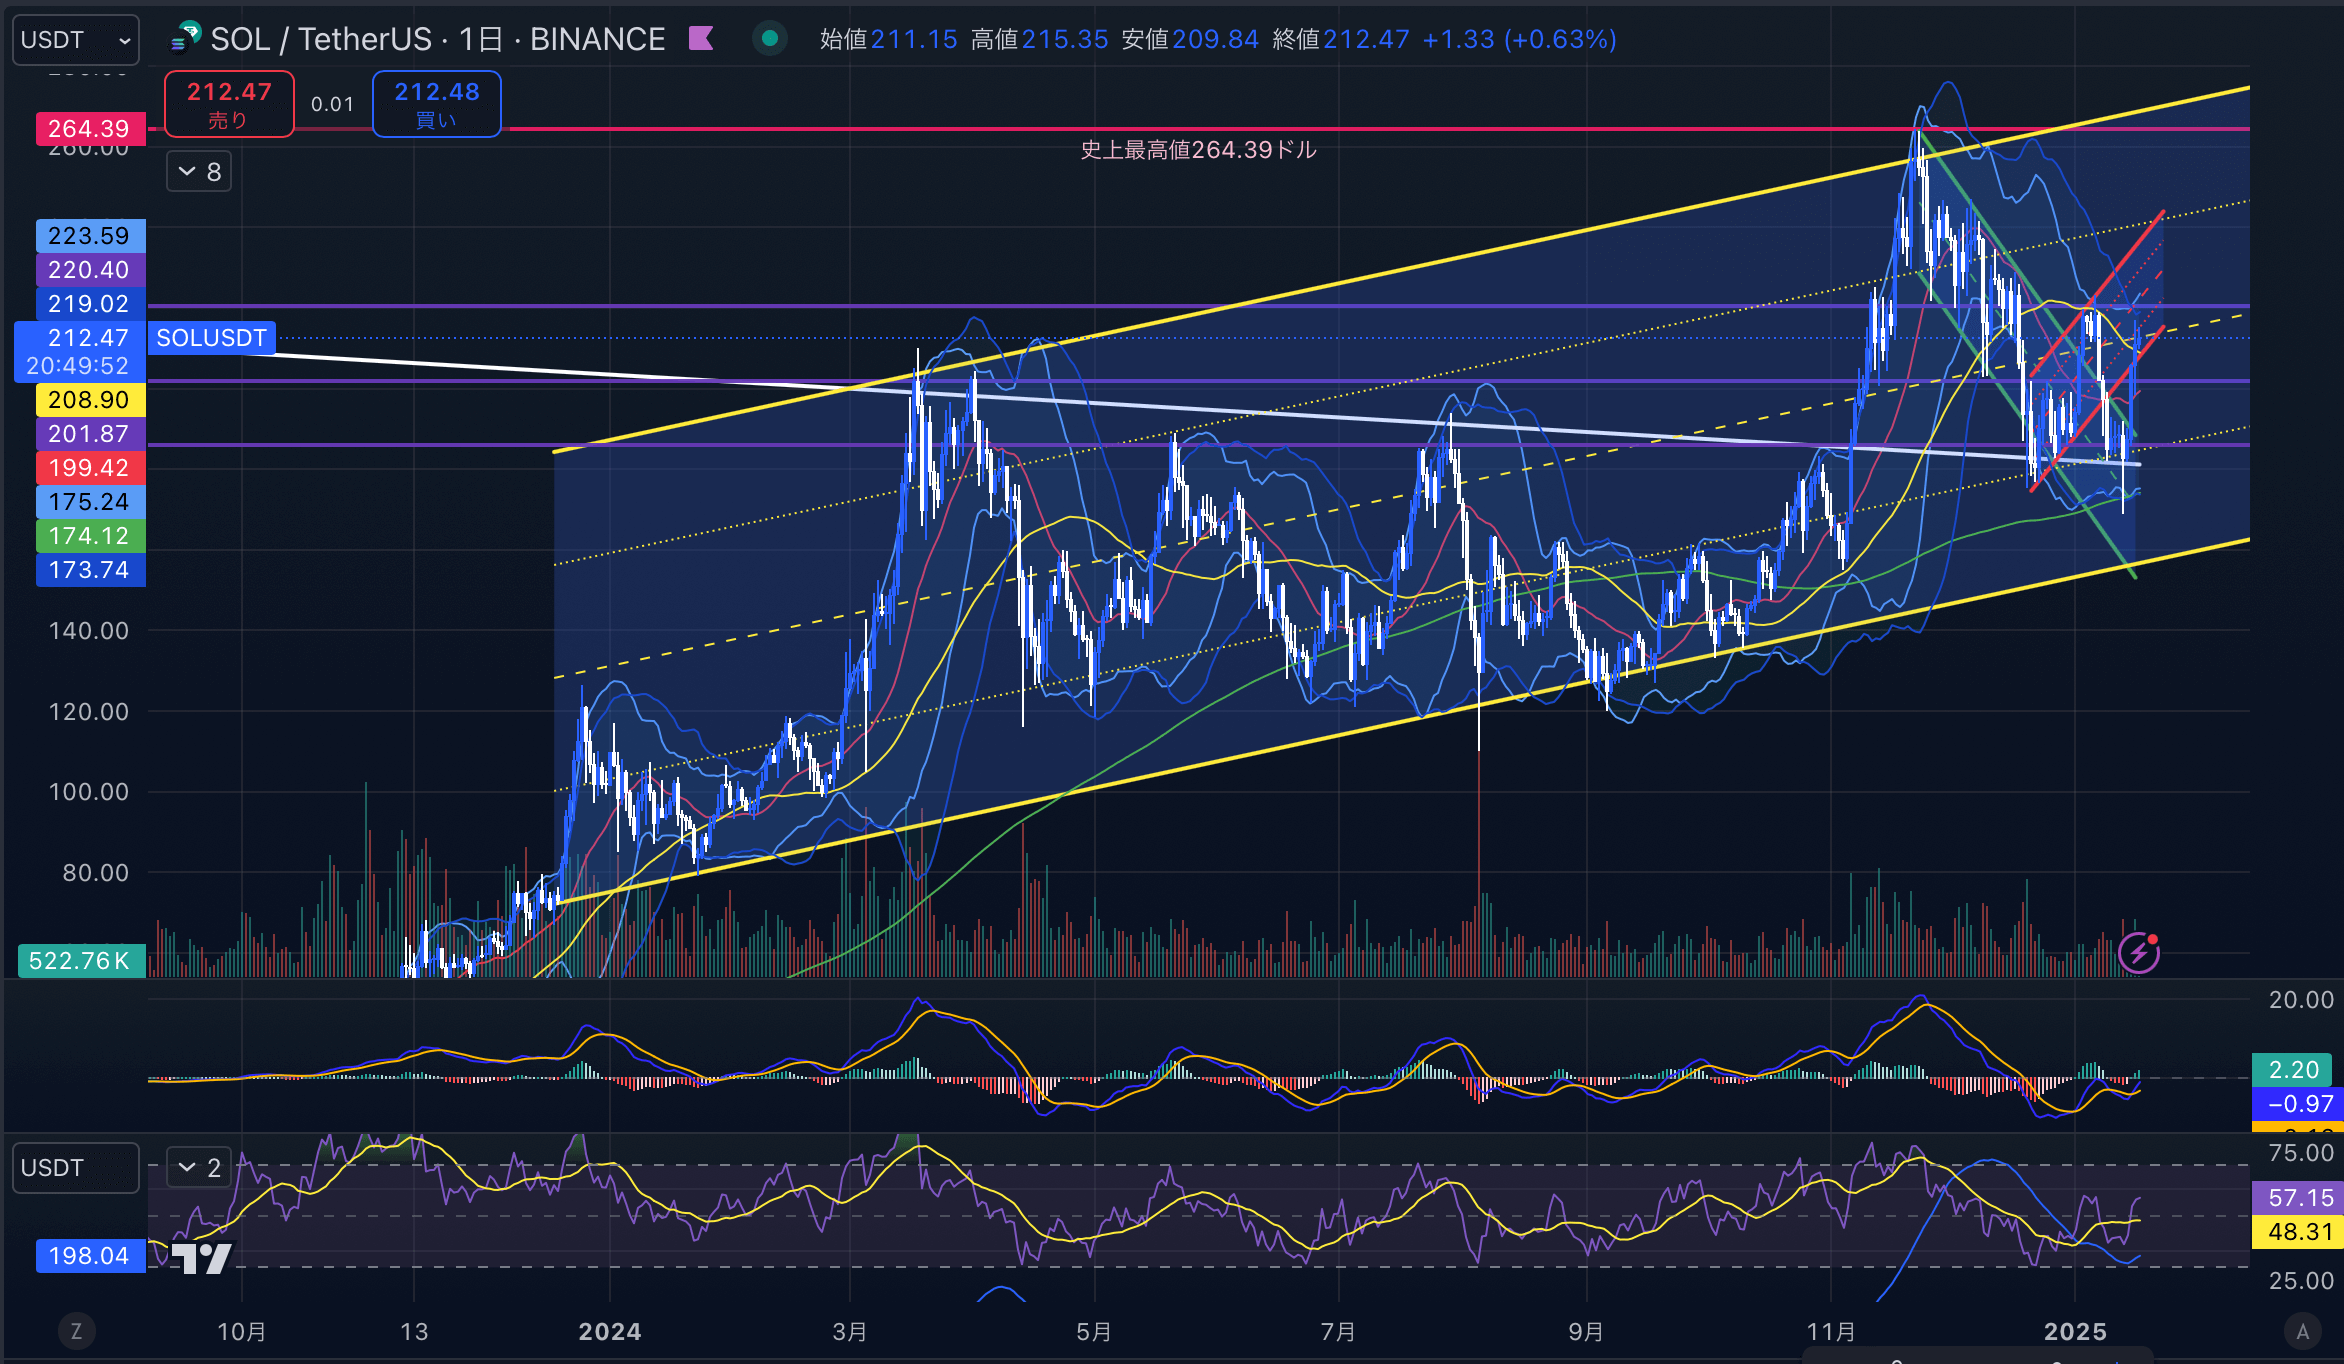Click the purple lightning alert icon on chart
This screenshot has width=2344, height=1364.
[x=2139, y=952]
